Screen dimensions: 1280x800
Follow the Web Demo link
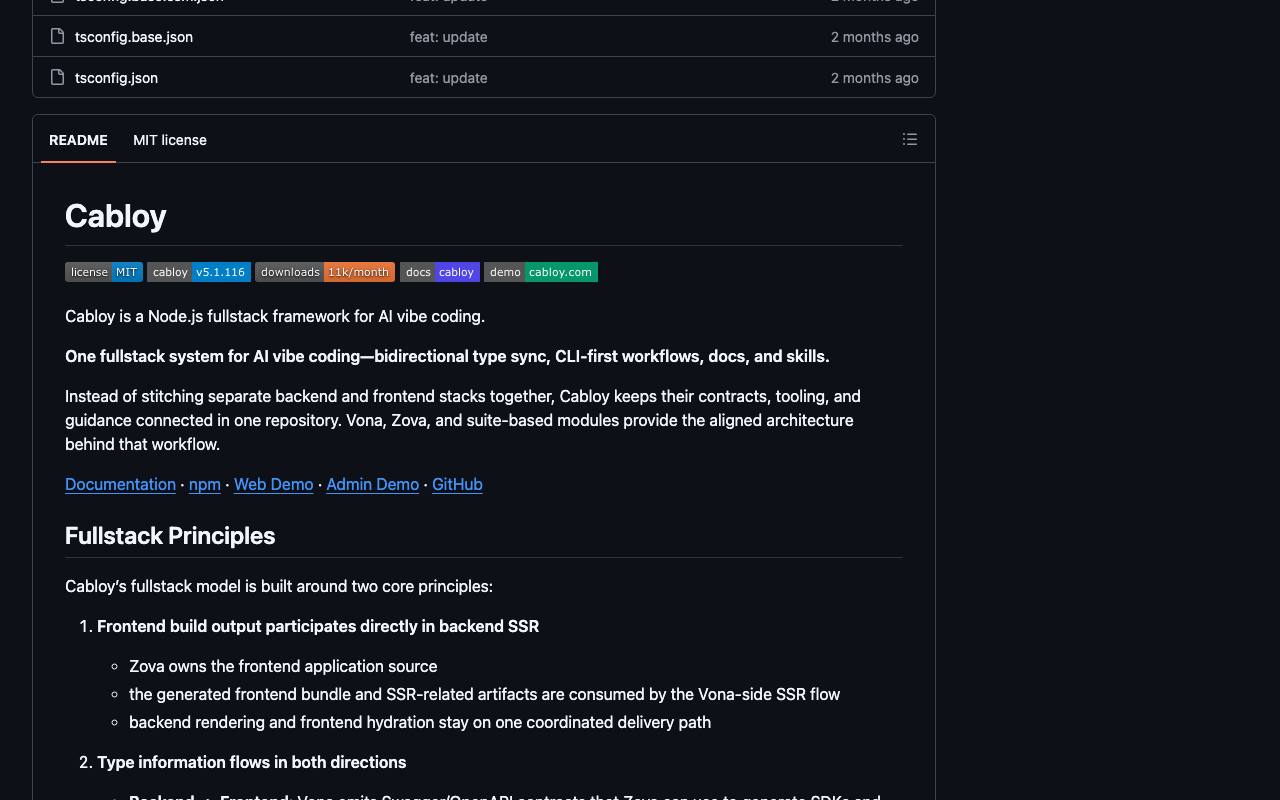tap(273, 484)
